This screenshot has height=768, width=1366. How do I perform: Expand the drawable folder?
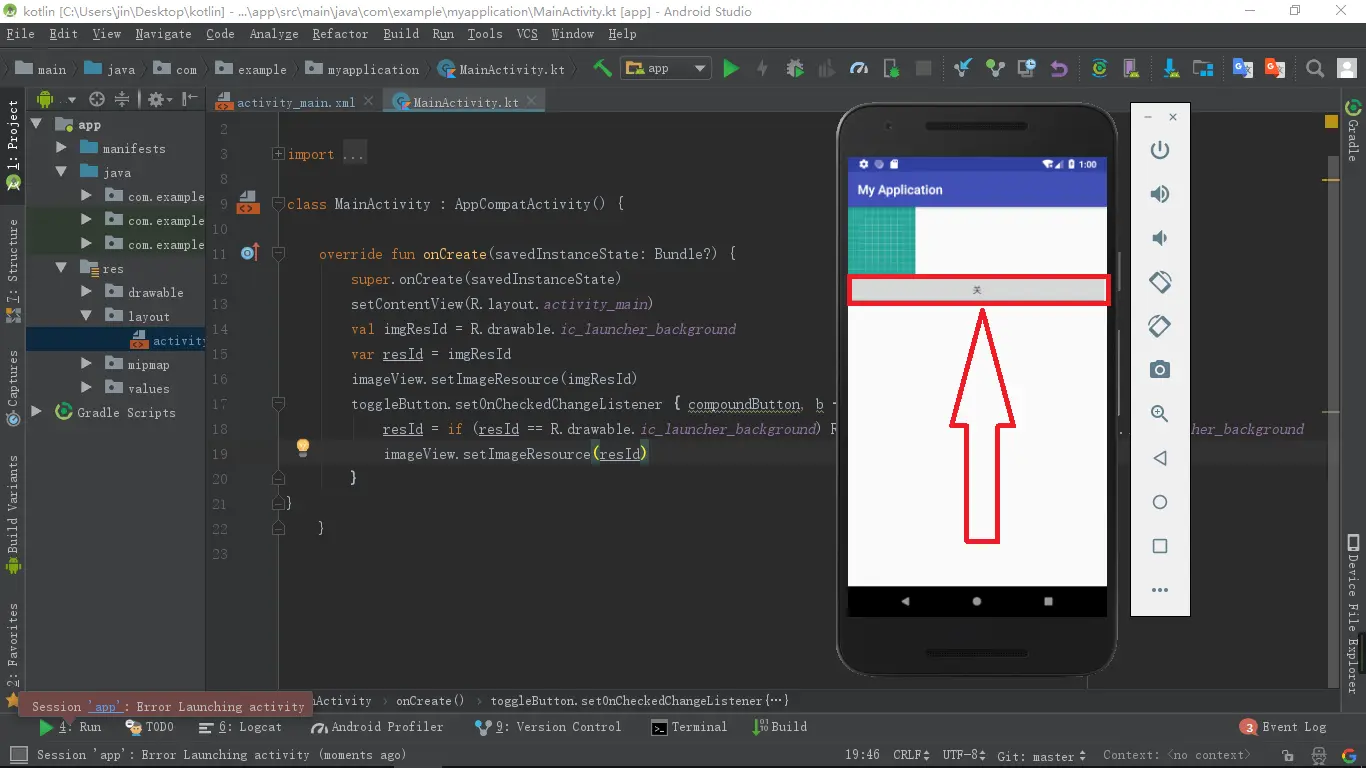87,292
